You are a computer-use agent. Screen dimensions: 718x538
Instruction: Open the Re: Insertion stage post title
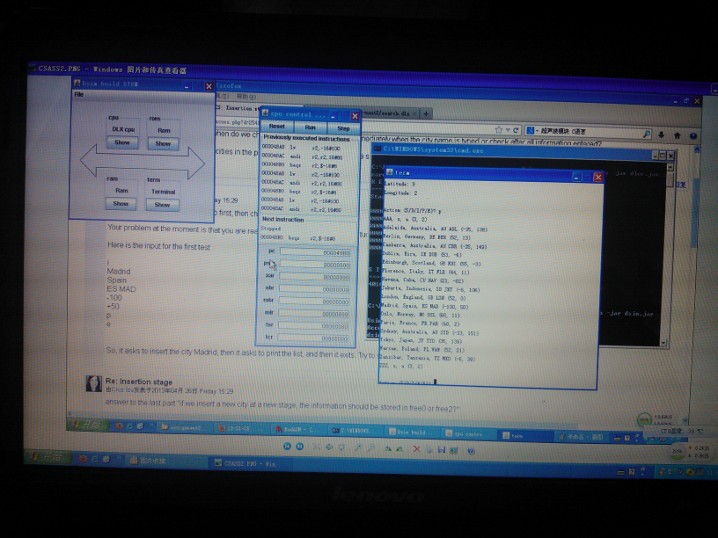coord(139,381)
